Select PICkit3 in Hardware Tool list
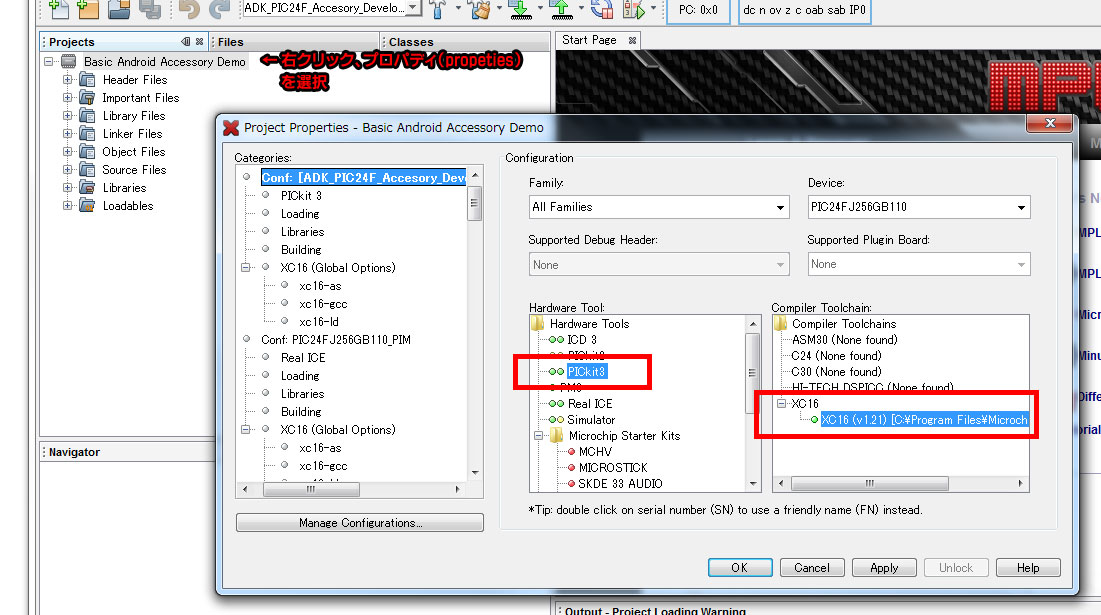This screenshot has height=615, width=1101. 587,372
